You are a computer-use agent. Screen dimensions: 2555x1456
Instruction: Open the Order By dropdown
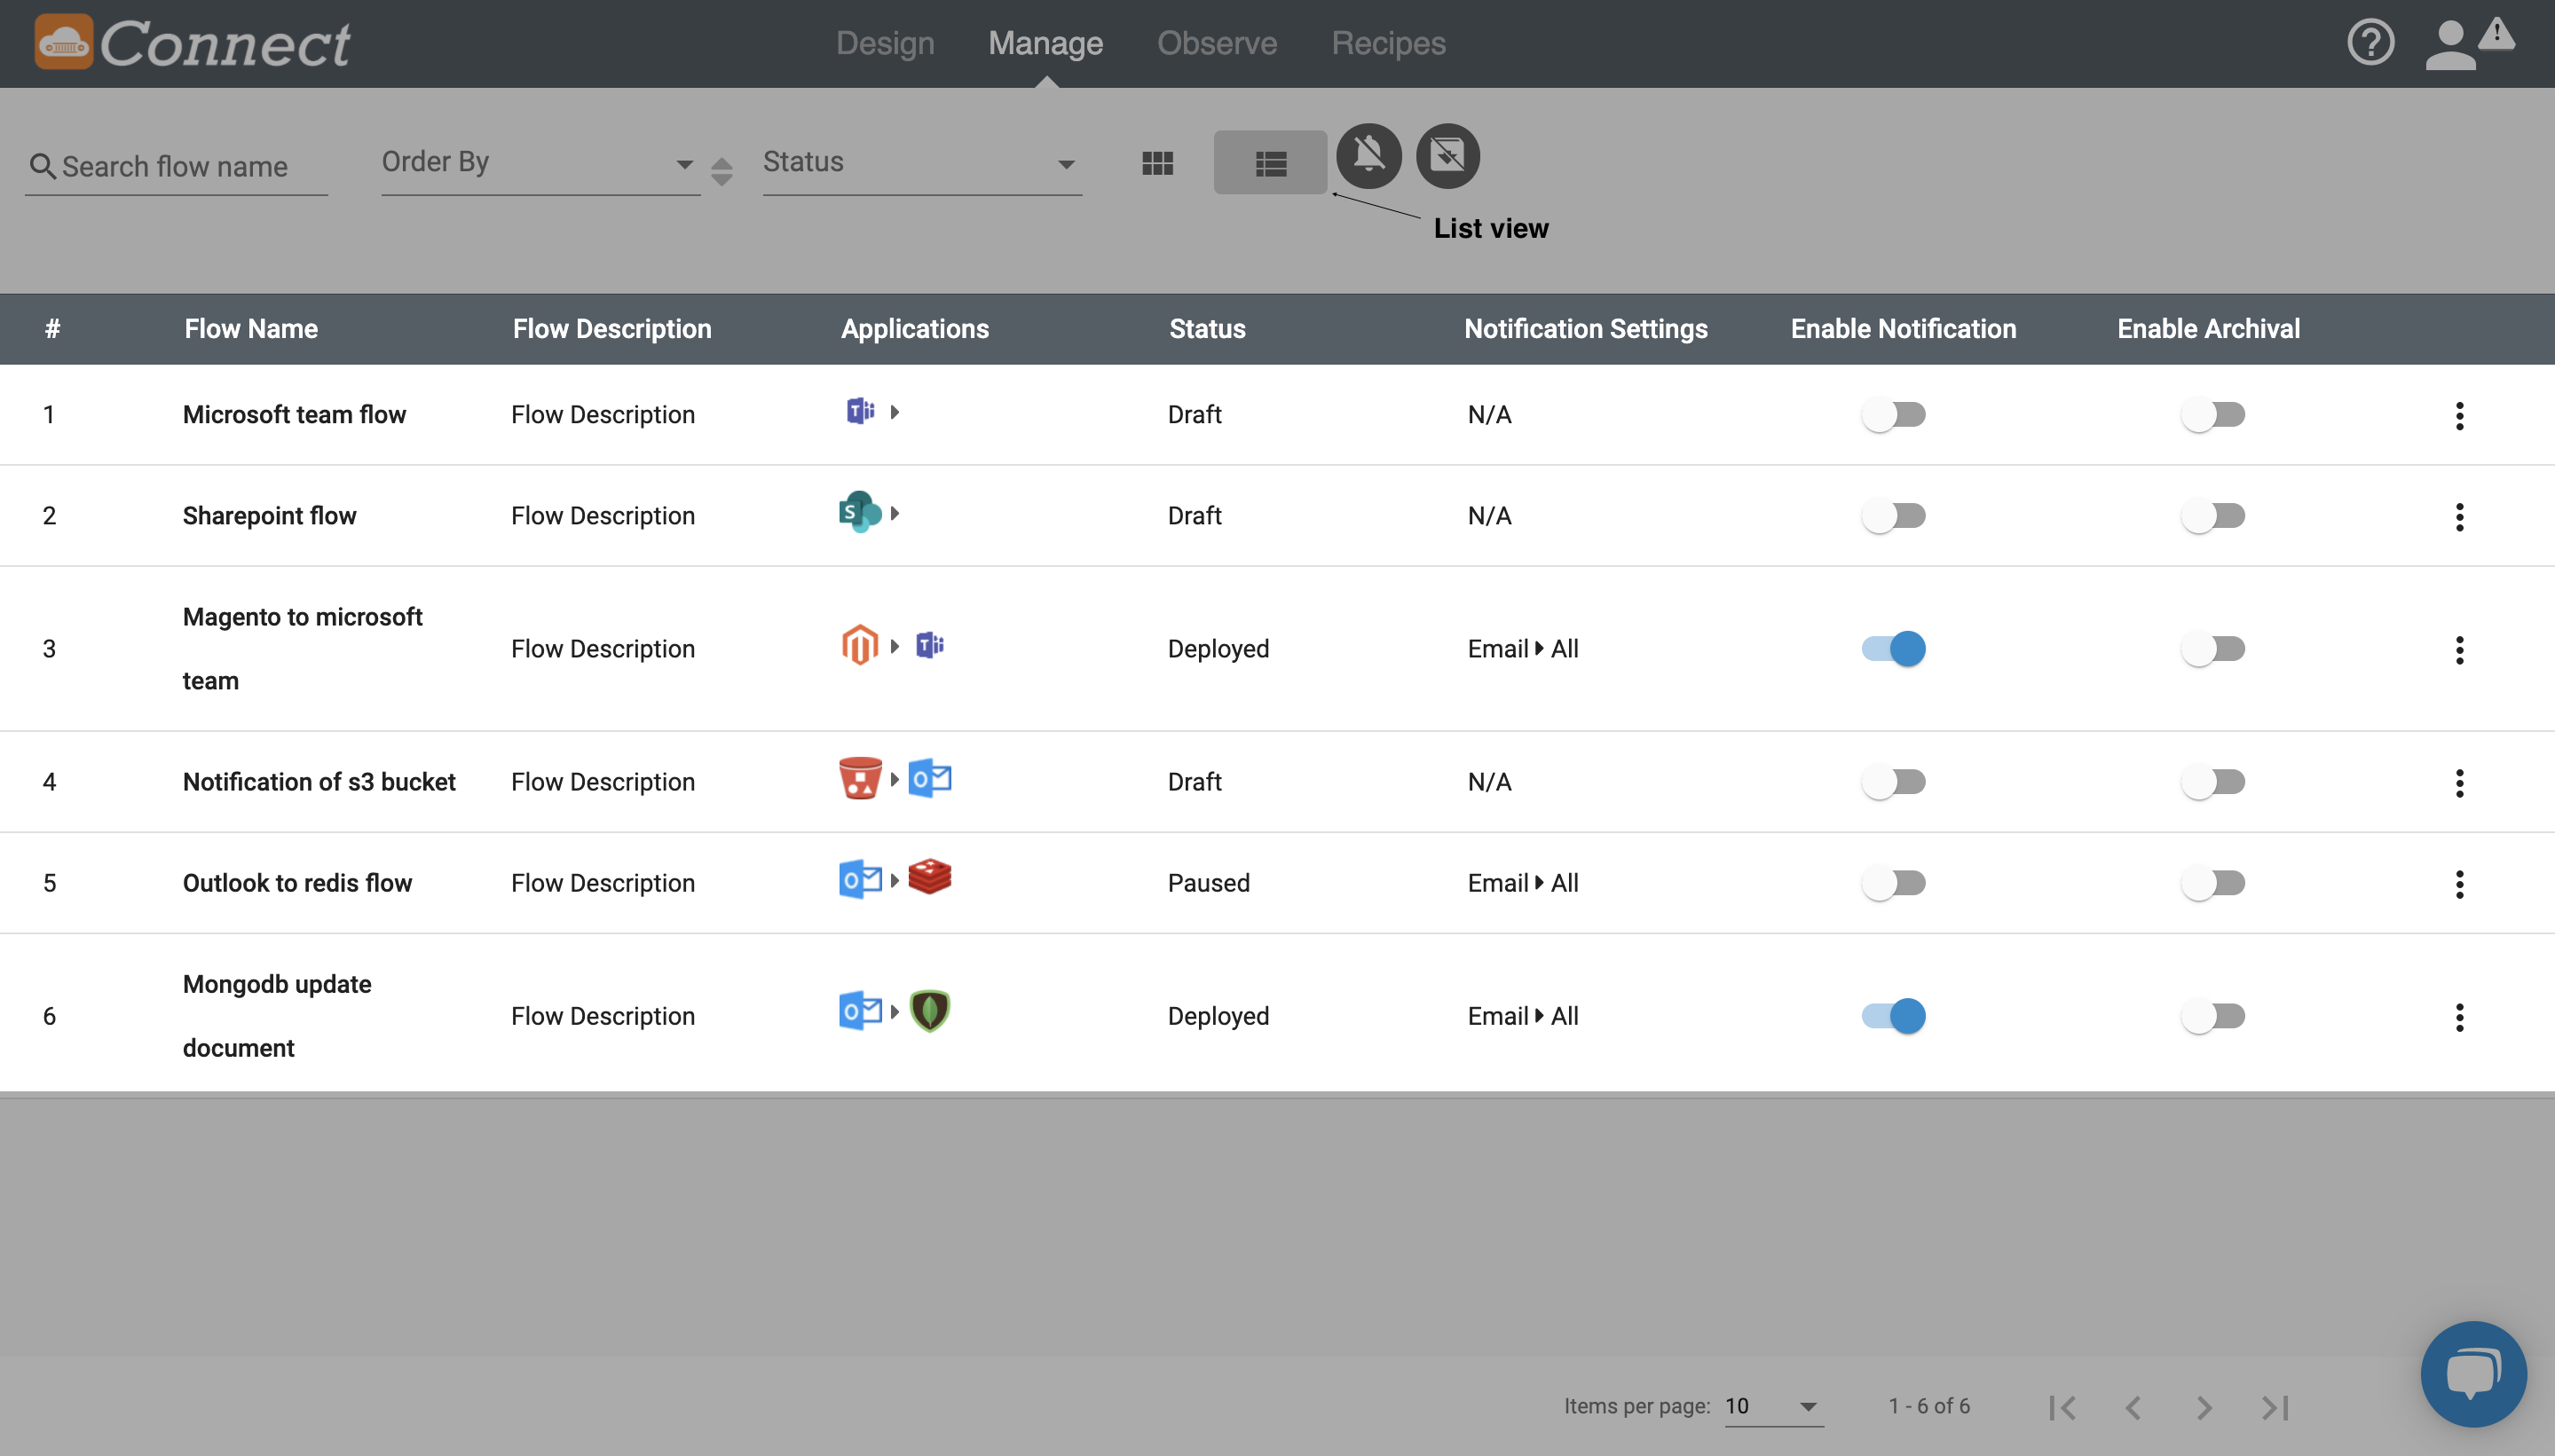pos(540,163)
